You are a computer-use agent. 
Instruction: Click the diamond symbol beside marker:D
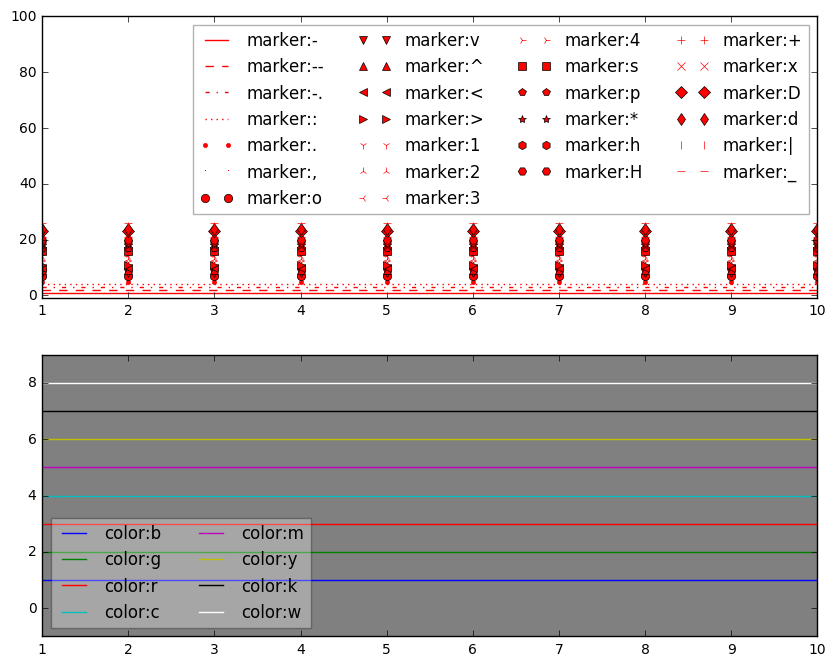coord(681,93)
